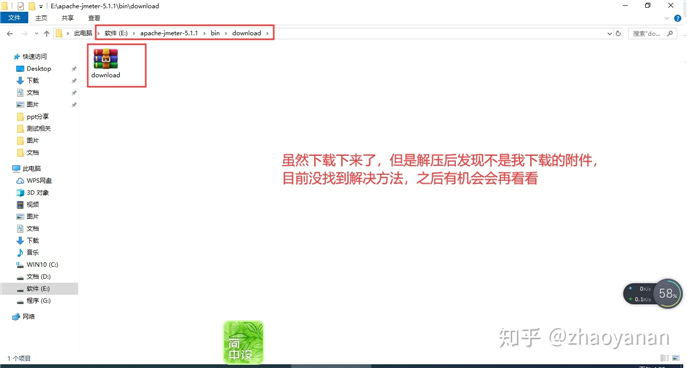
Task: Expand the chevron after download in breadcrumb
Action: click(x=267, y=33)
